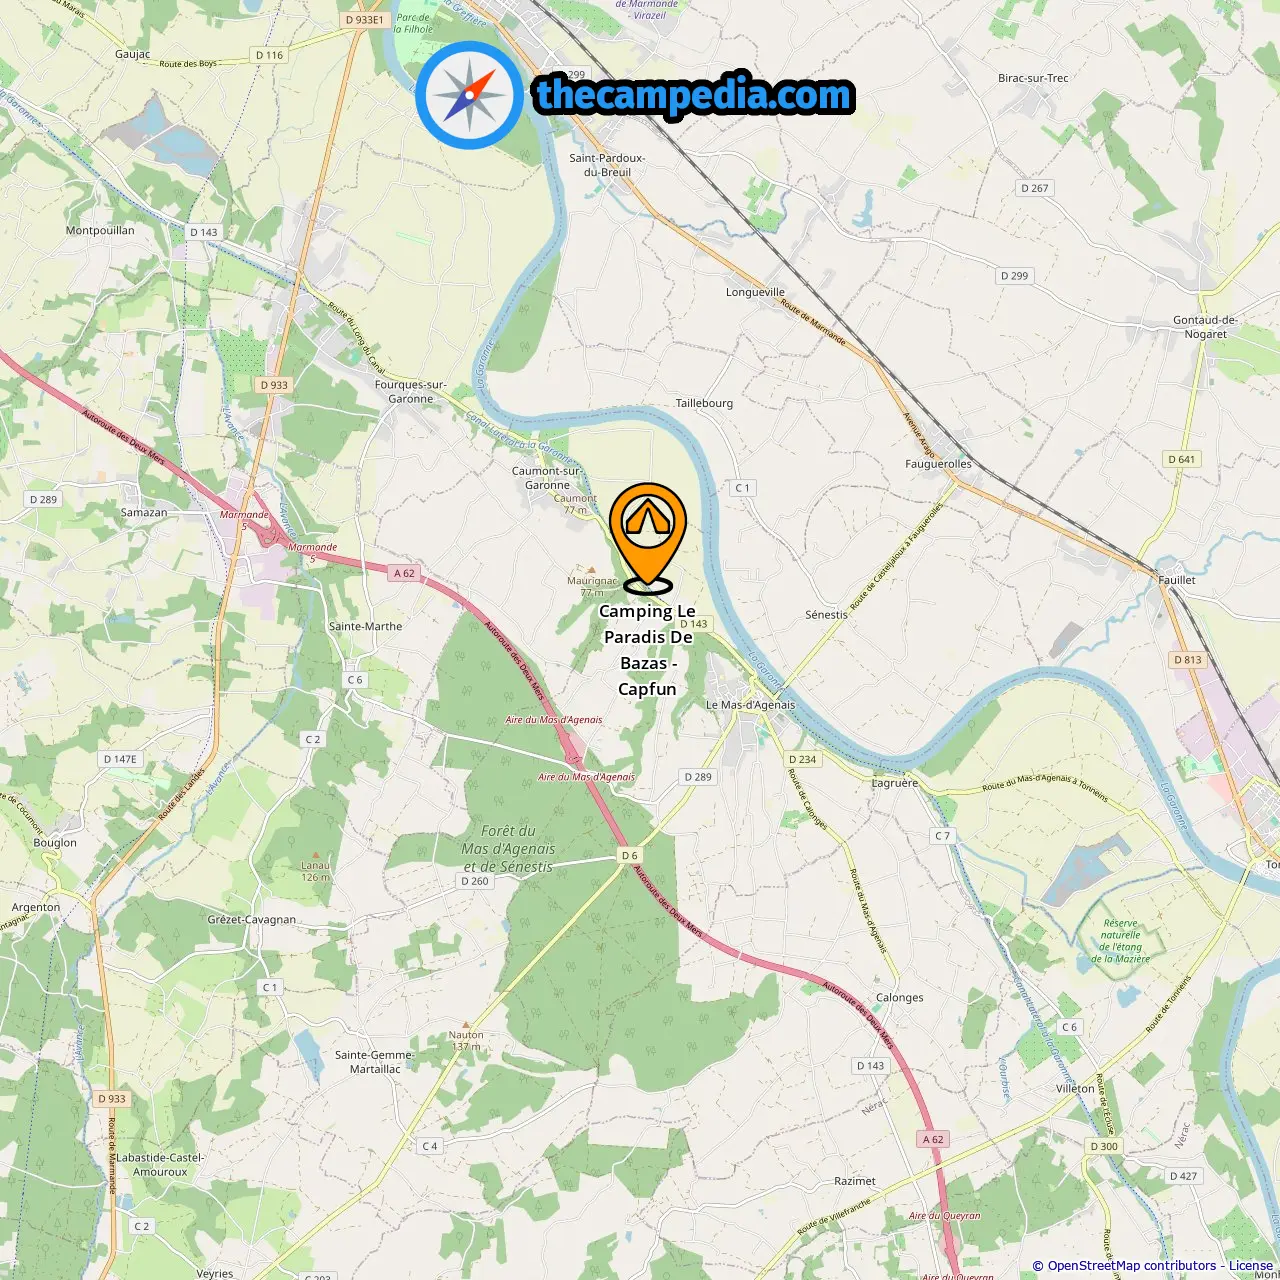
Task: Open the thecampedia.com logo text
Action: tap(694, 96)
